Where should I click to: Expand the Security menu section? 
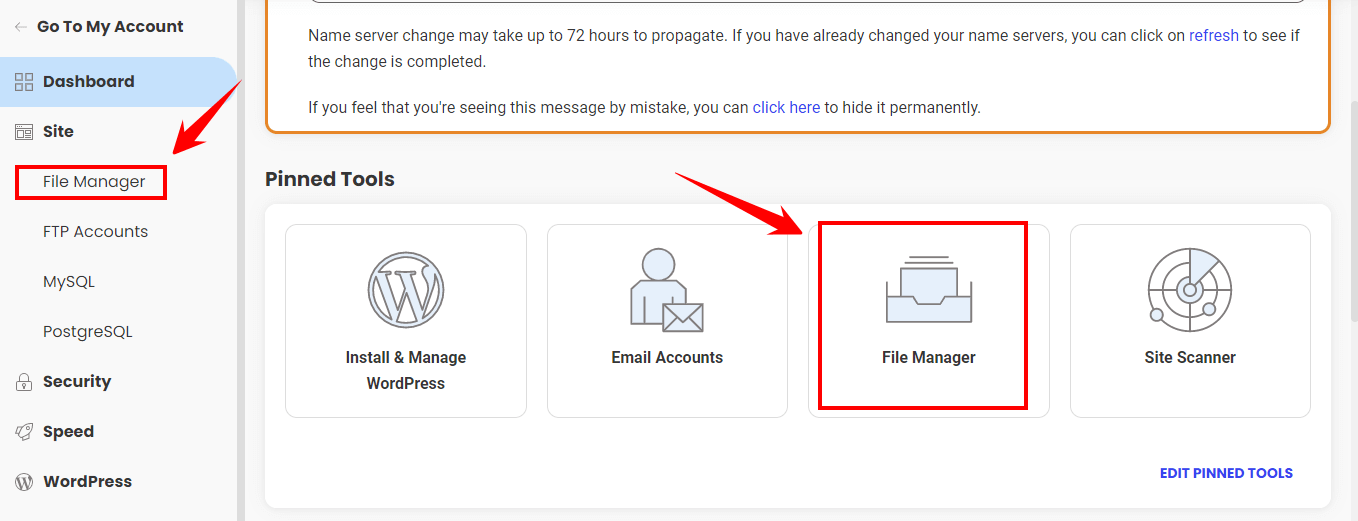[77, 382]
